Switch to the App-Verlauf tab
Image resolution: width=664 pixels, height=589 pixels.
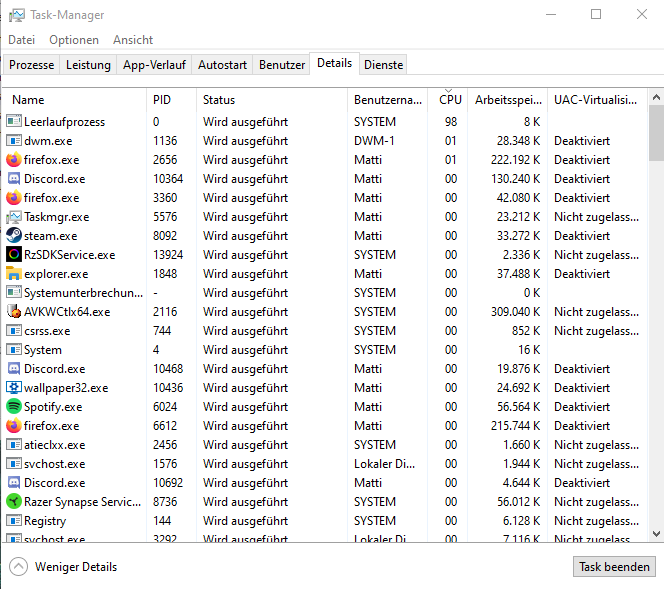(154, 65)
